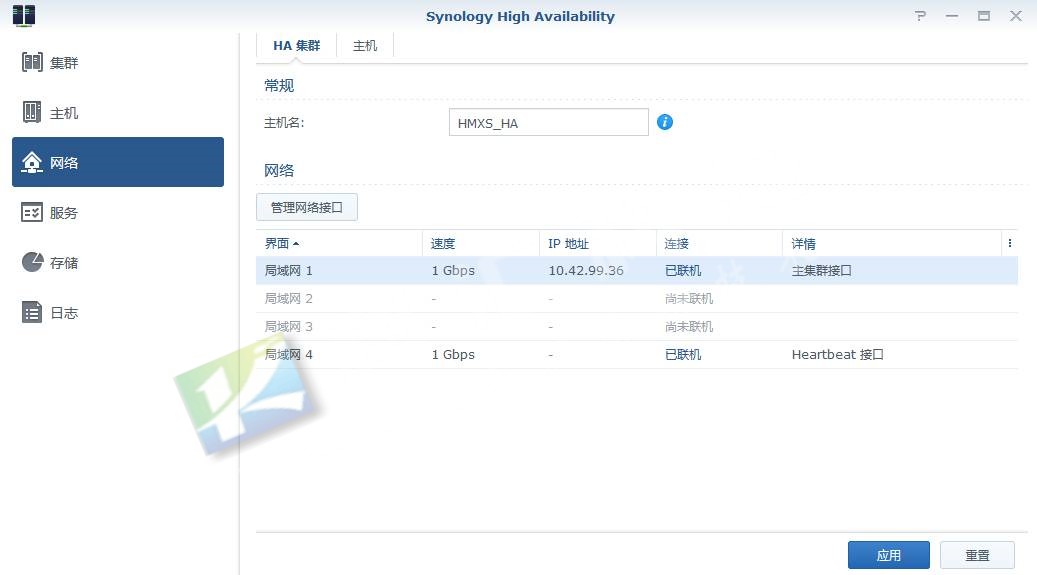Click 已联机 status in 局域网 4 row
The width and height of the screenshot is (1037, 575).
tap(683, 355)
